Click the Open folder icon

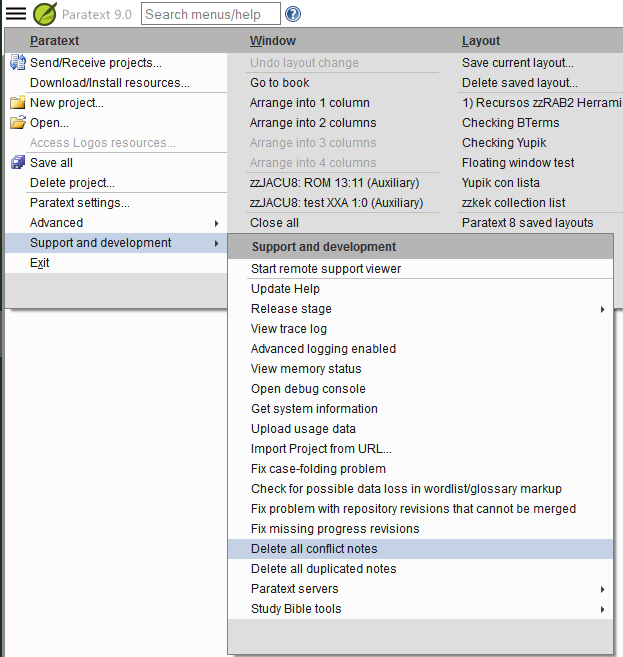(x=17, y=123)
